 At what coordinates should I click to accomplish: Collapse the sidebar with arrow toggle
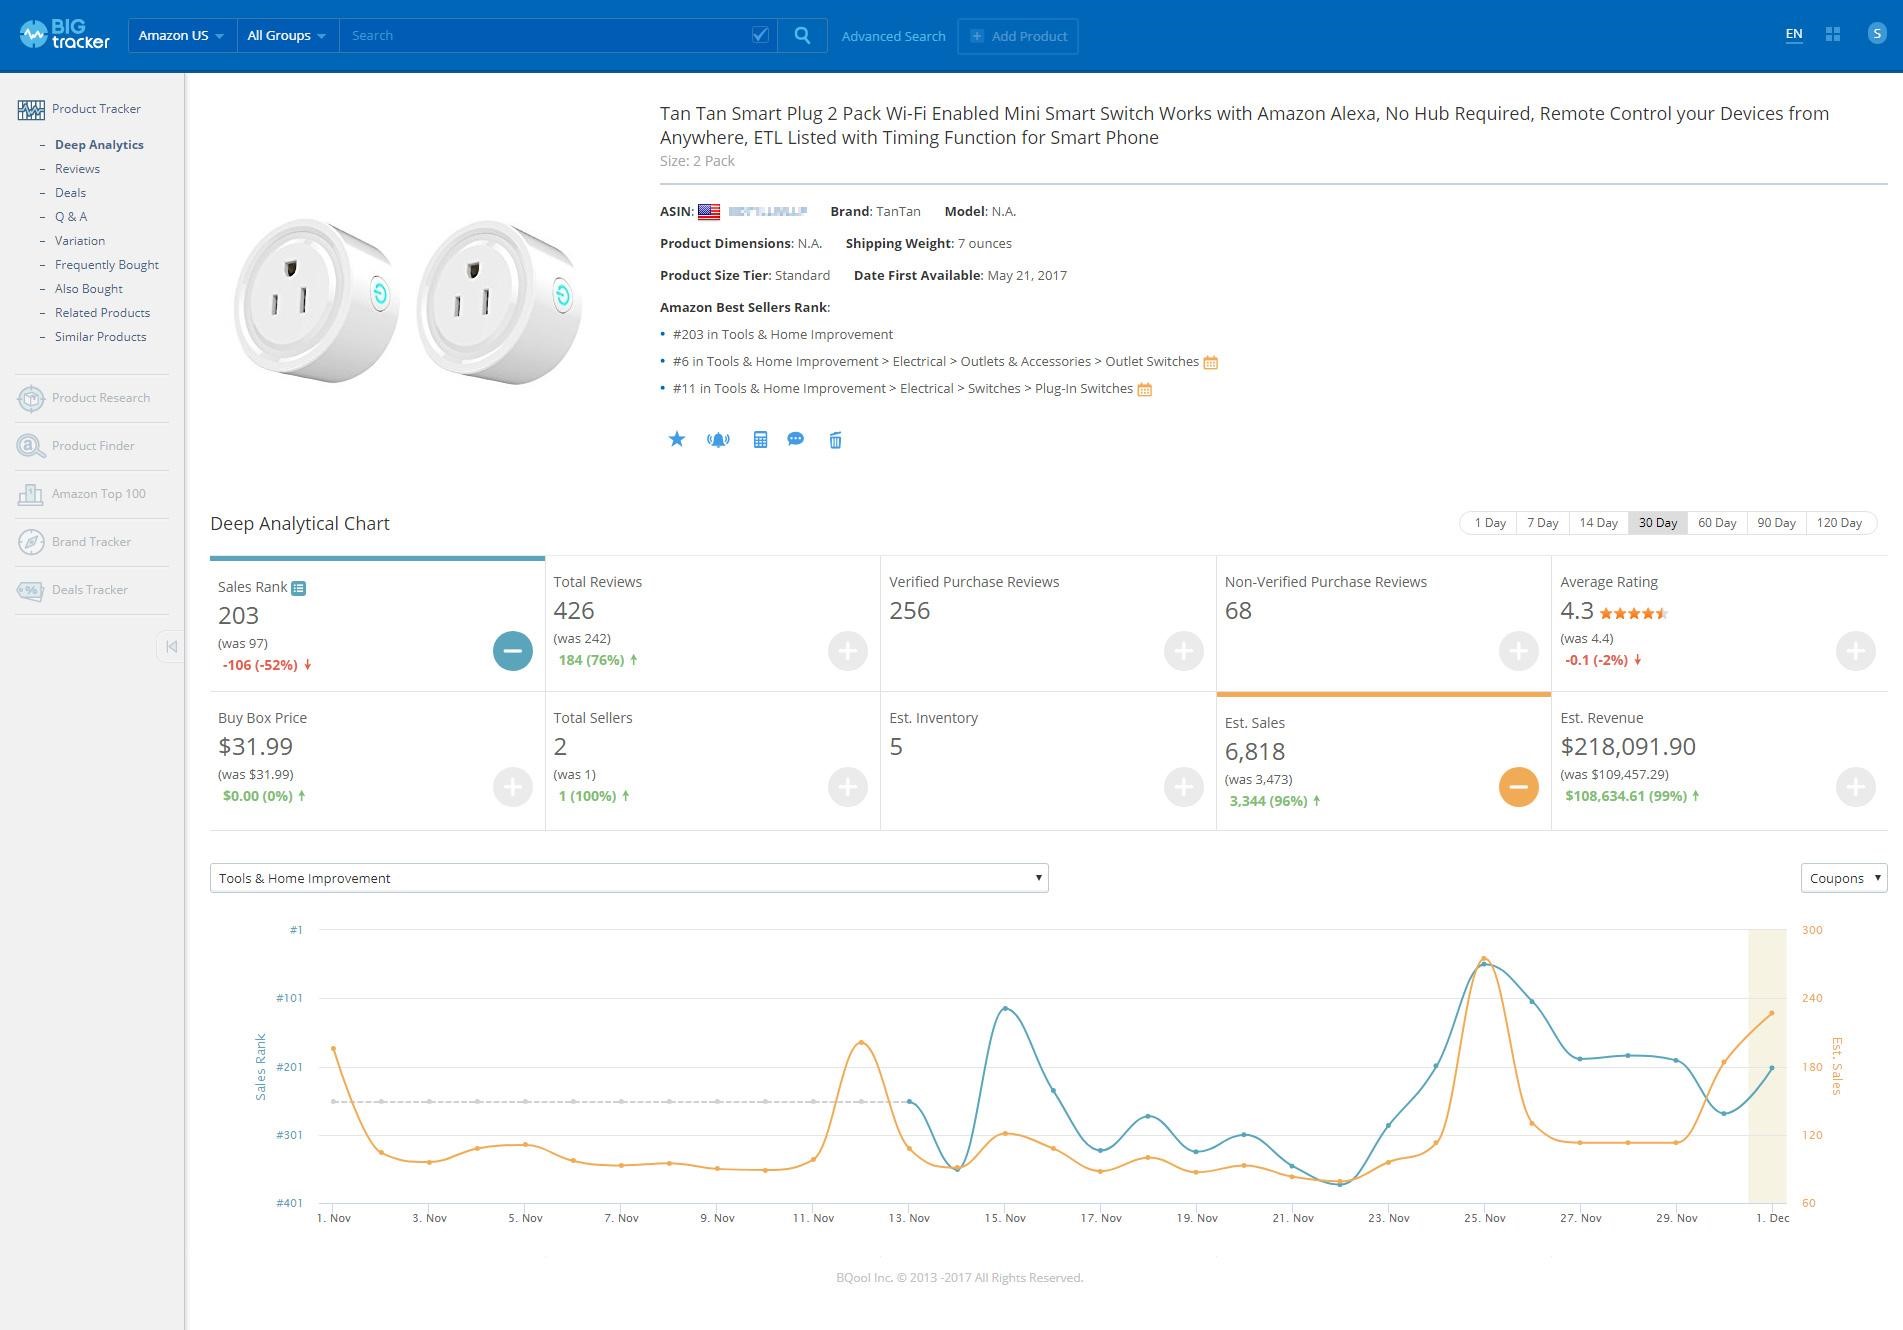(x=171, y=646)
